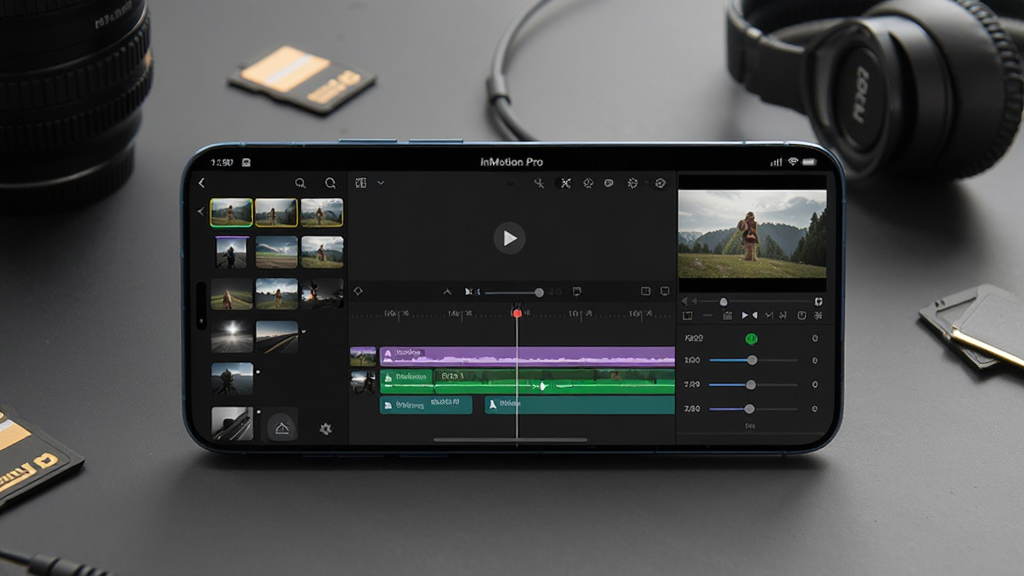Click the inMotion Pro title
The height and width of the screenshot is (576, 1024).
point(511,162)
